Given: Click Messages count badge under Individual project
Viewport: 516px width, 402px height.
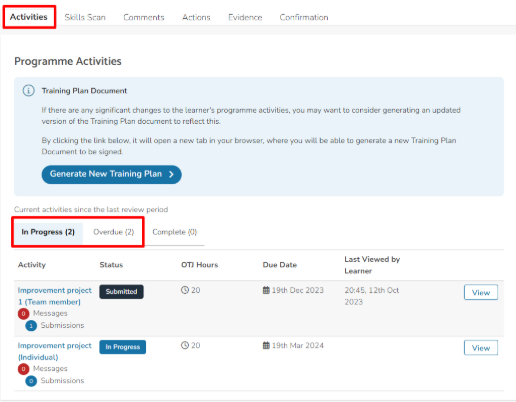Looking at the screenshot, I should click(x=23, y=369).
